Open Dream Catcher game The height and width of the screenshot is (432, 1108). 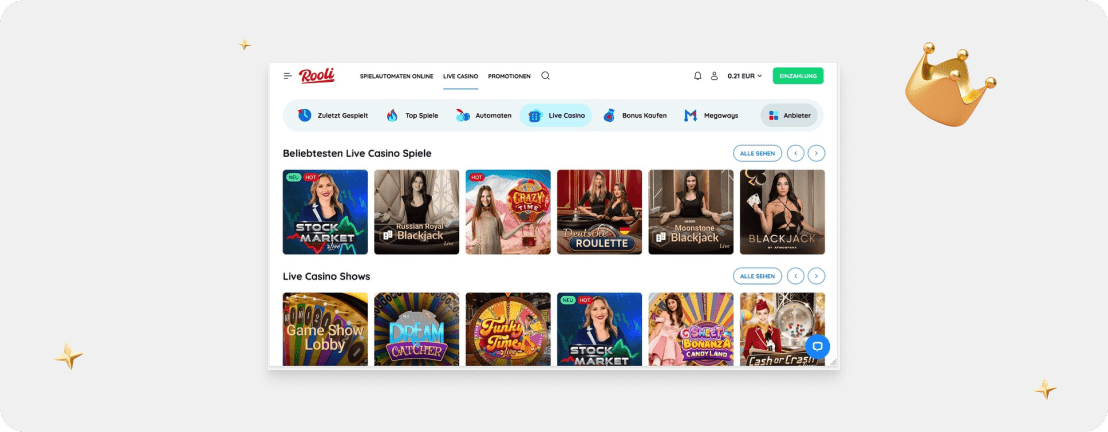point(416,329)
